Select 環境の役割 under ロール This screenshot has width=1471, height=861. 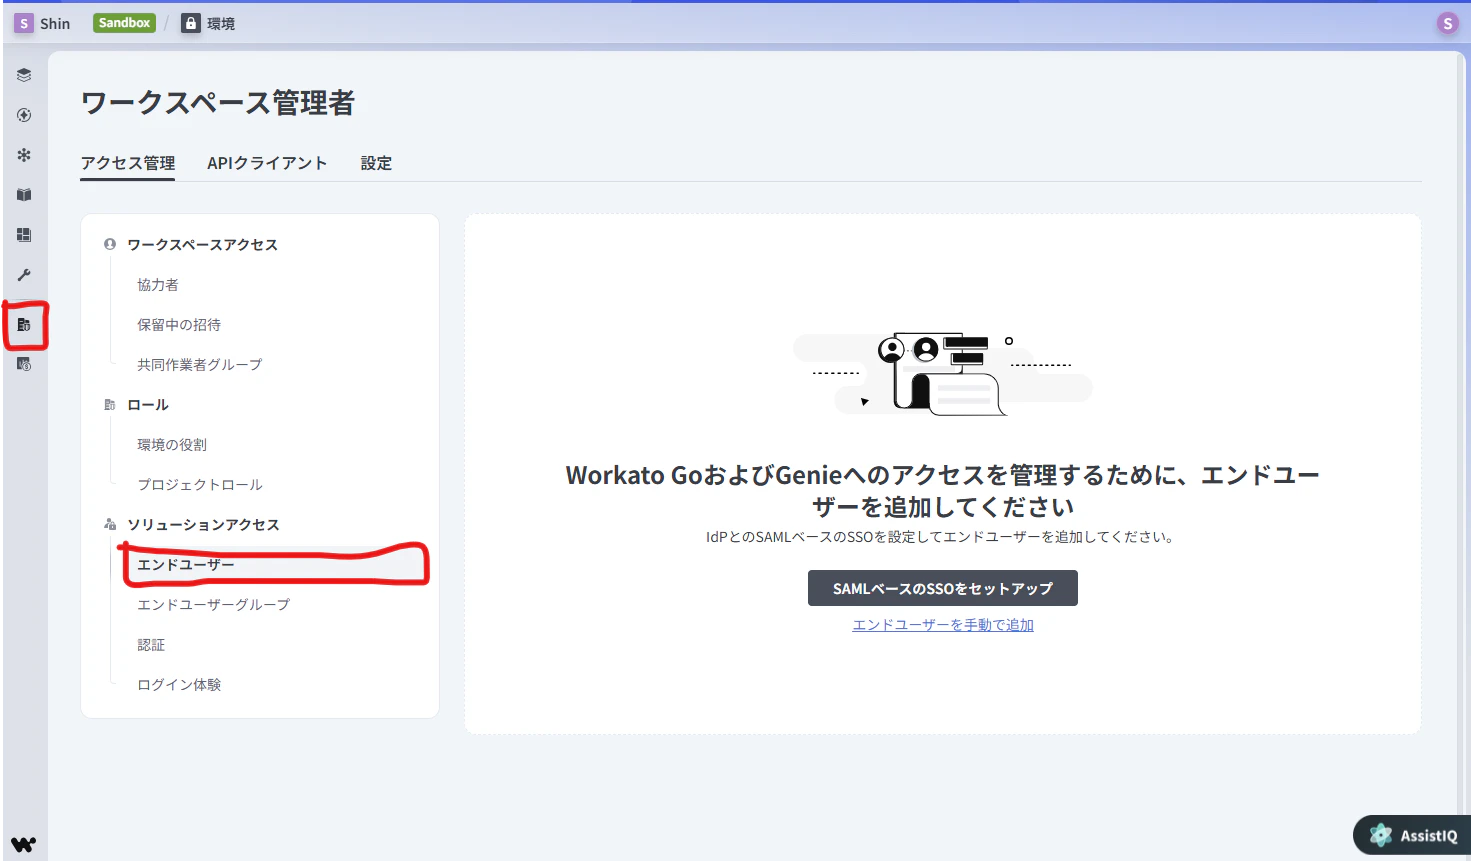172,445
